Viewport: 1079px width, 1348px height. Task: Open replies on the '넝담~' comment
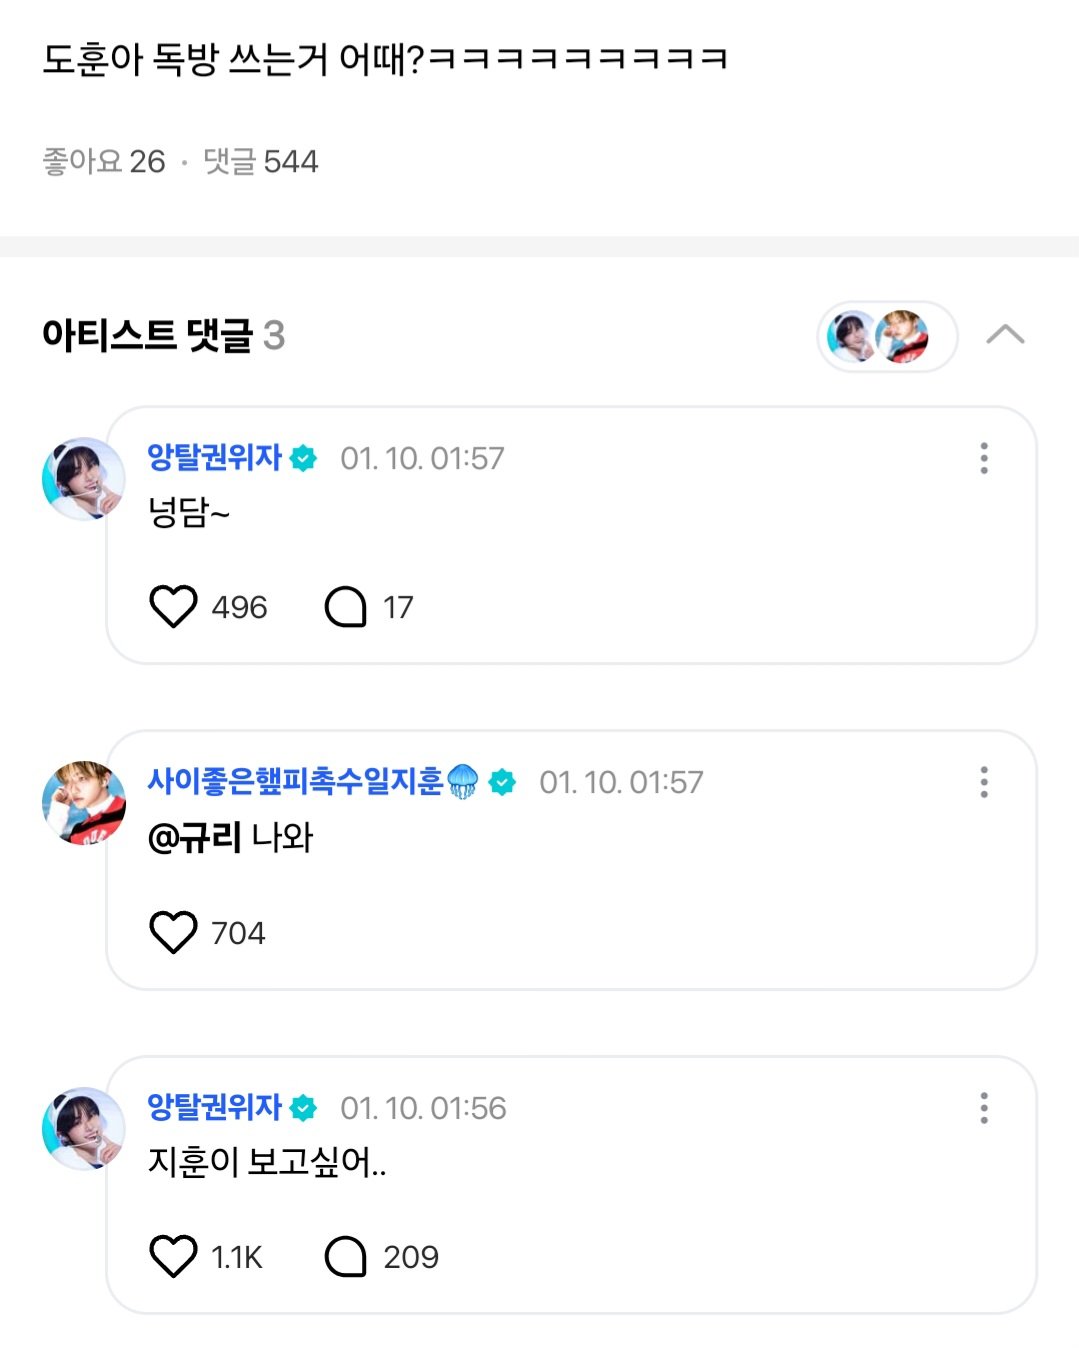346,606
